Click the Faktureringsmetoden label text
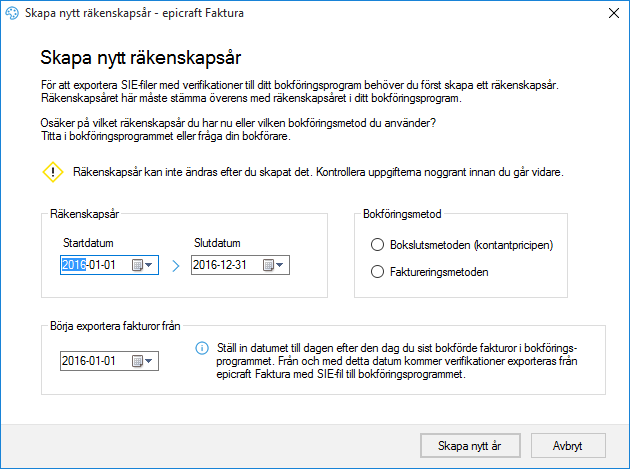This screenshot has height=469, width=630. (x=439, y=272)
